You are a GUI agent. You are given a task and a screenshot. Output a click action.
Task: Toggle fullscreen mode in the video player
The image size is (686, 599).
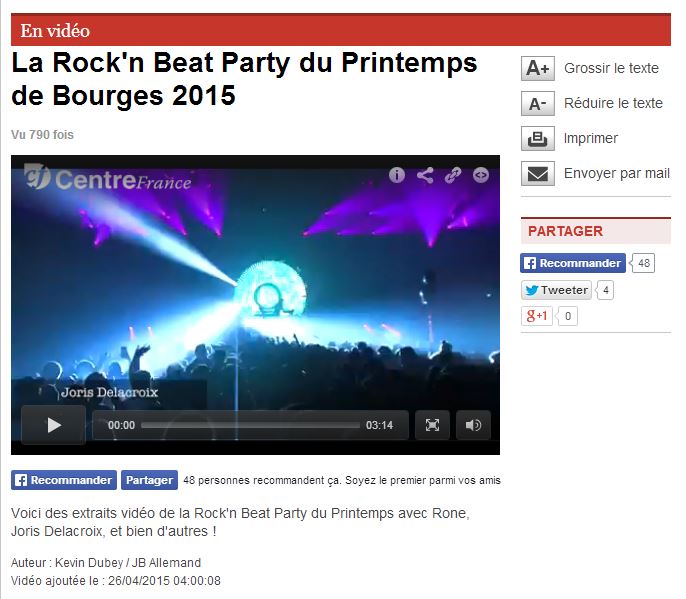click(432, 425)
